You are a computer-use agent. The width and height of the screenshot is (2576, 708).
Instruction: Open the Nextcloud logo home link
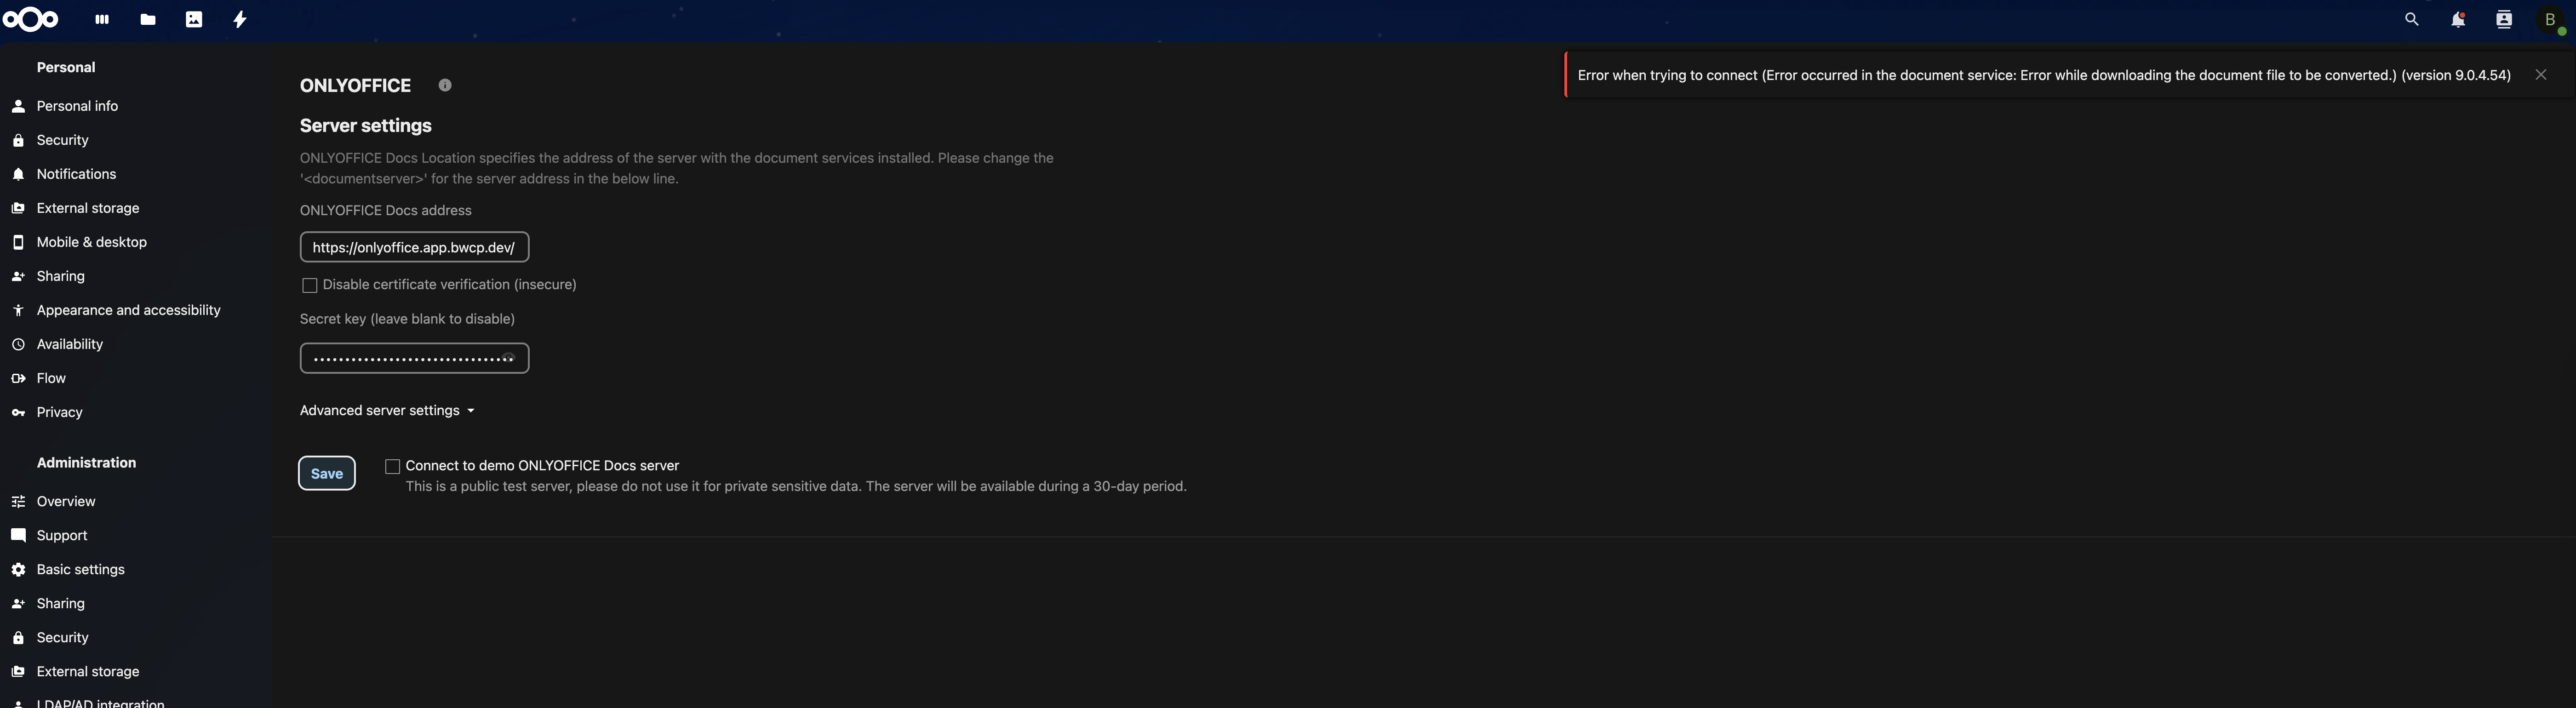[x=31, y=19]
